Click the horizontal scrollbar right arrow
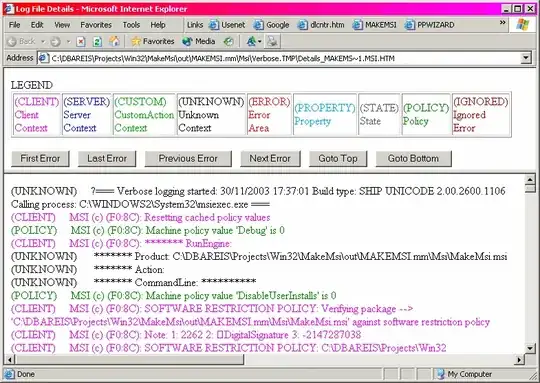 519,360
